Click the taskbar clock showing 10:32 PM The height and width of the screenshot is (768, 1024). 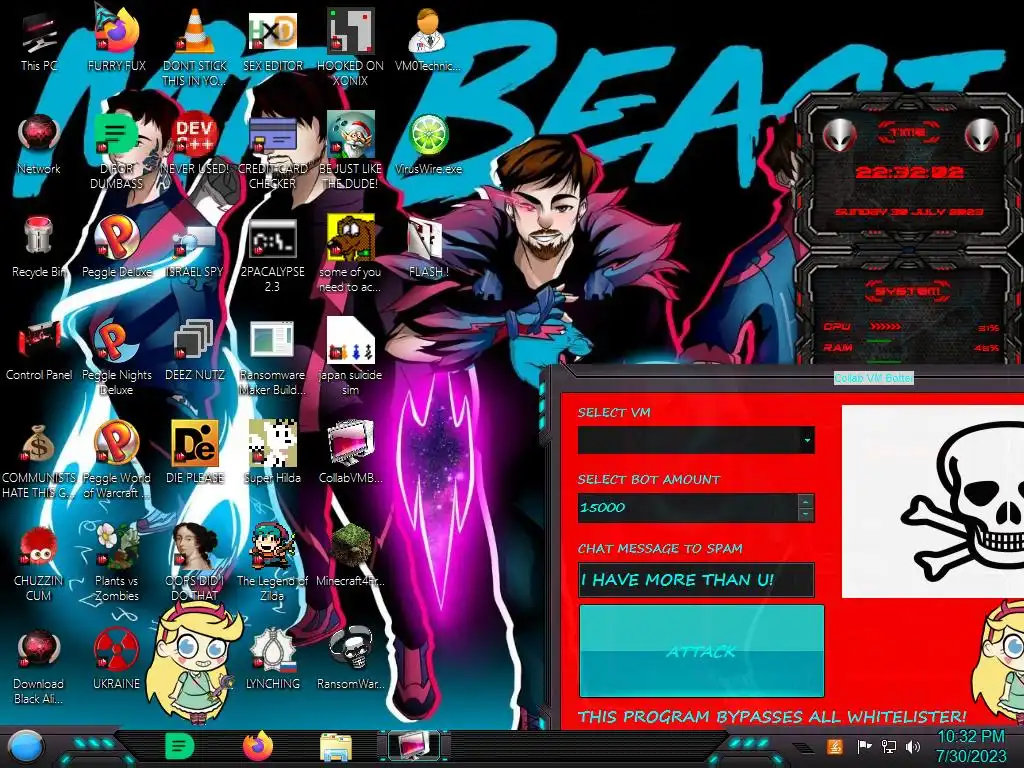pyautogui.click(x=971, y=746)
